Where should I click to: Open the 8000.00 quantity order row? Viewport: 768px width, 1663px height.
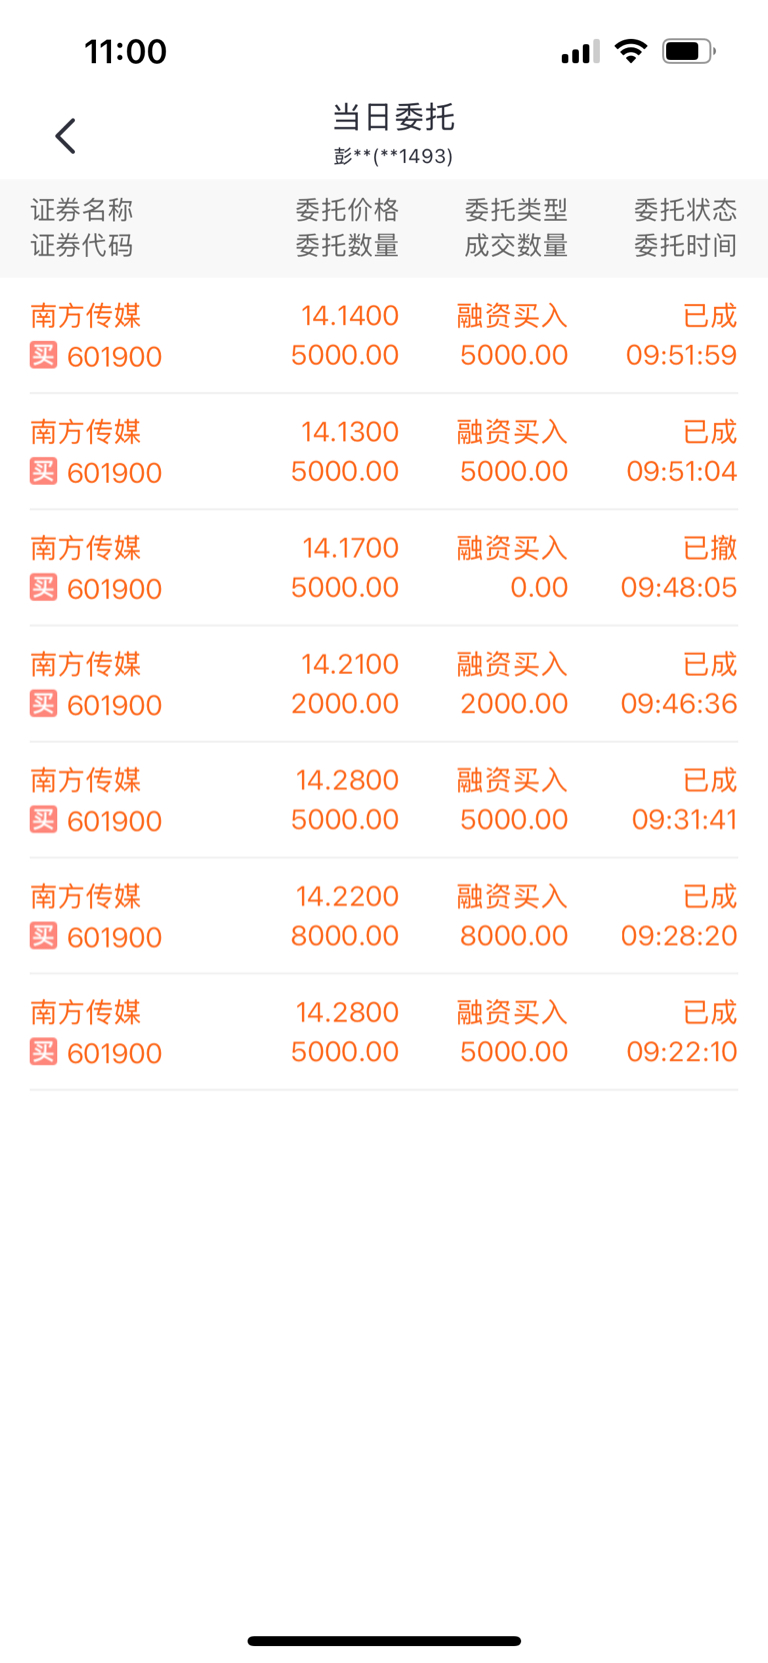[x=384, y=916]
